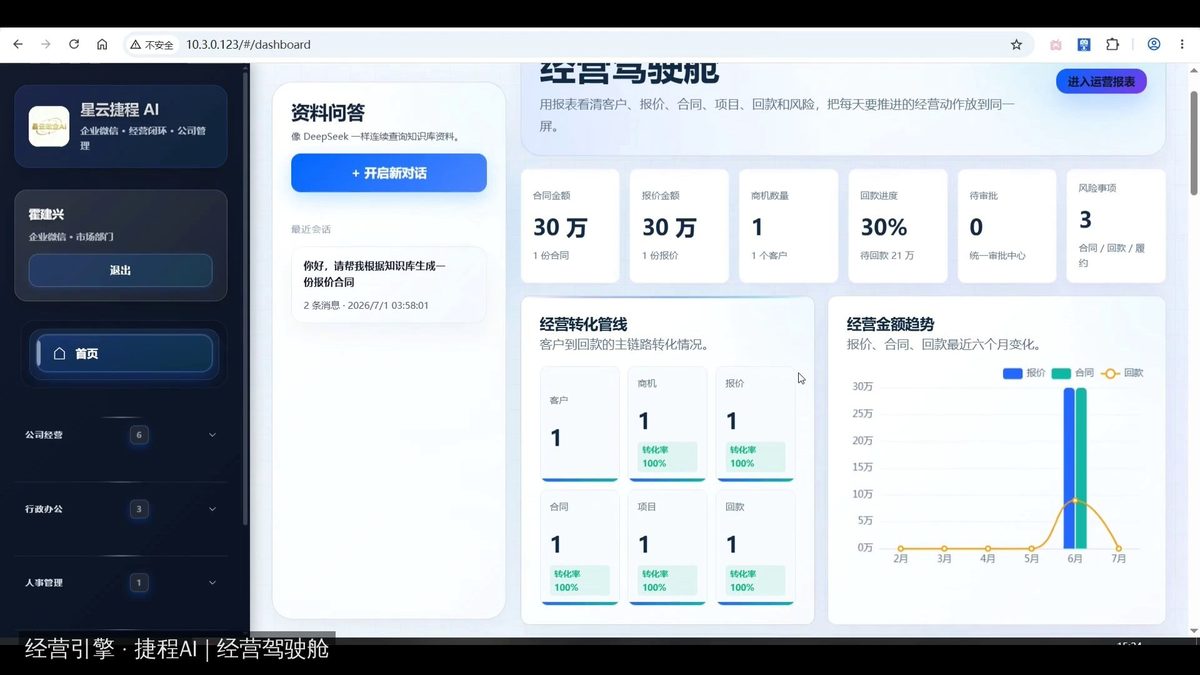Click the main page vertical scrollbar

pyautogui.click(x=1193, y=142)
